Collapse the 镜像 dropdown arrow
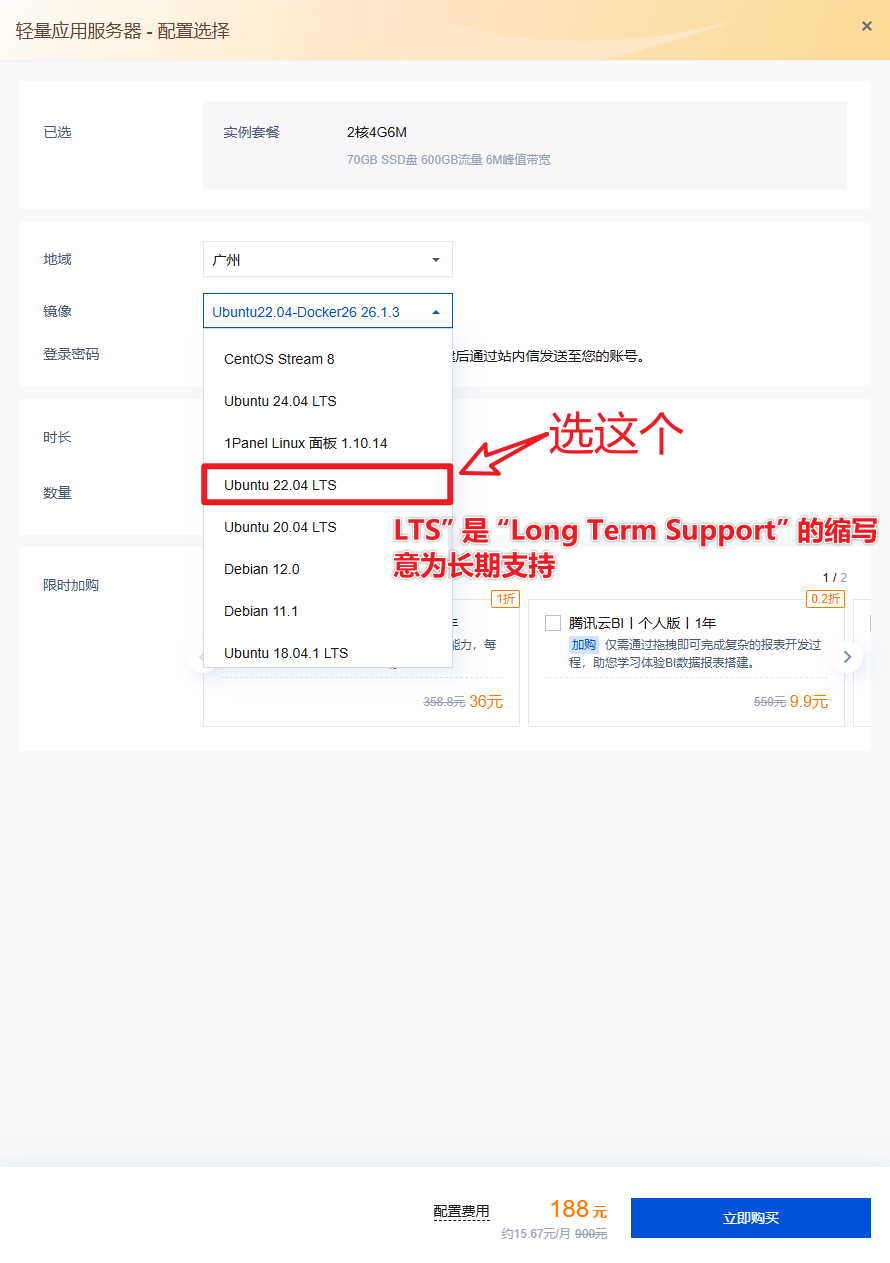This screenshot has width=890, height=1263. (x=436, y=312)
